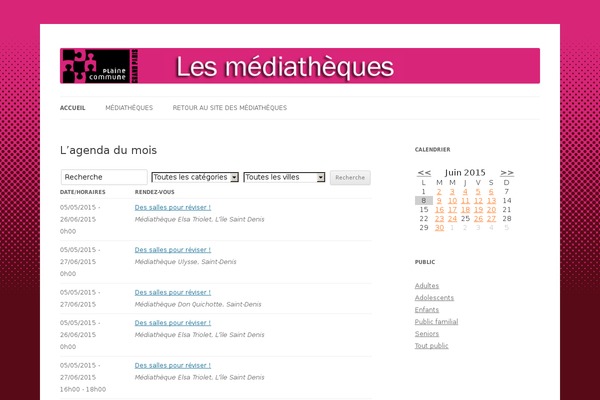The image size is (600, 400).
Task: Open the MÉDIATHÈQUES menu item
Action: [x=129, y=108]
